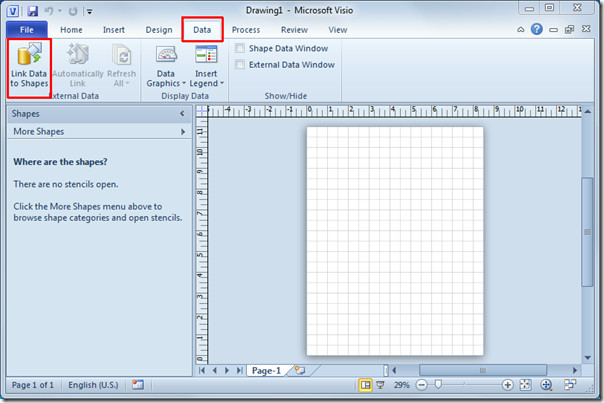The width and height of the screenshot is (604, 403).
Task: Open the Pan and Zoom window icon
Action: point(546,385)
